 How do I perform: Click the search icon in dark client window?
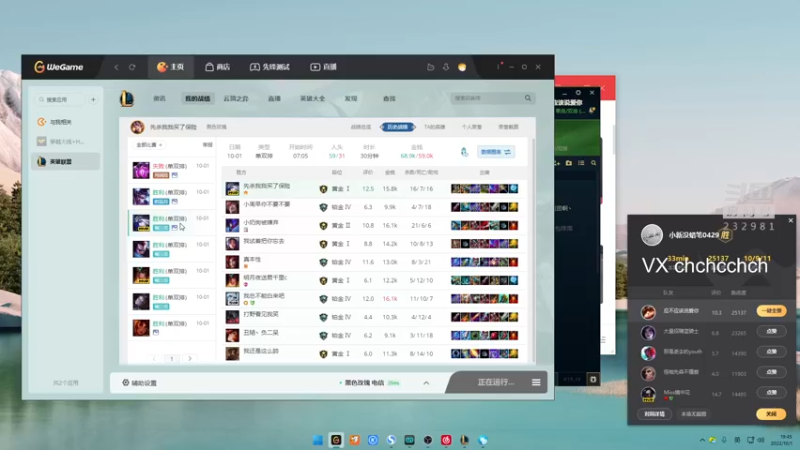[x=593, y=163]
